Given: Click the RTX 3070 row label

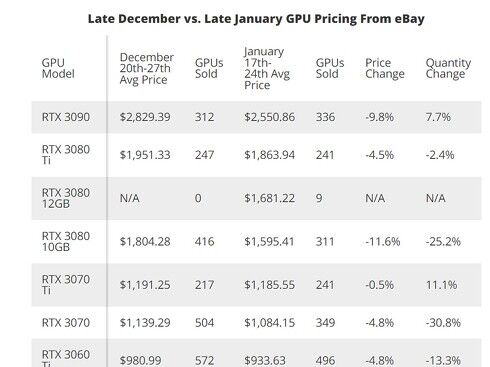Looking at the screenshot, I should (66, 323).
